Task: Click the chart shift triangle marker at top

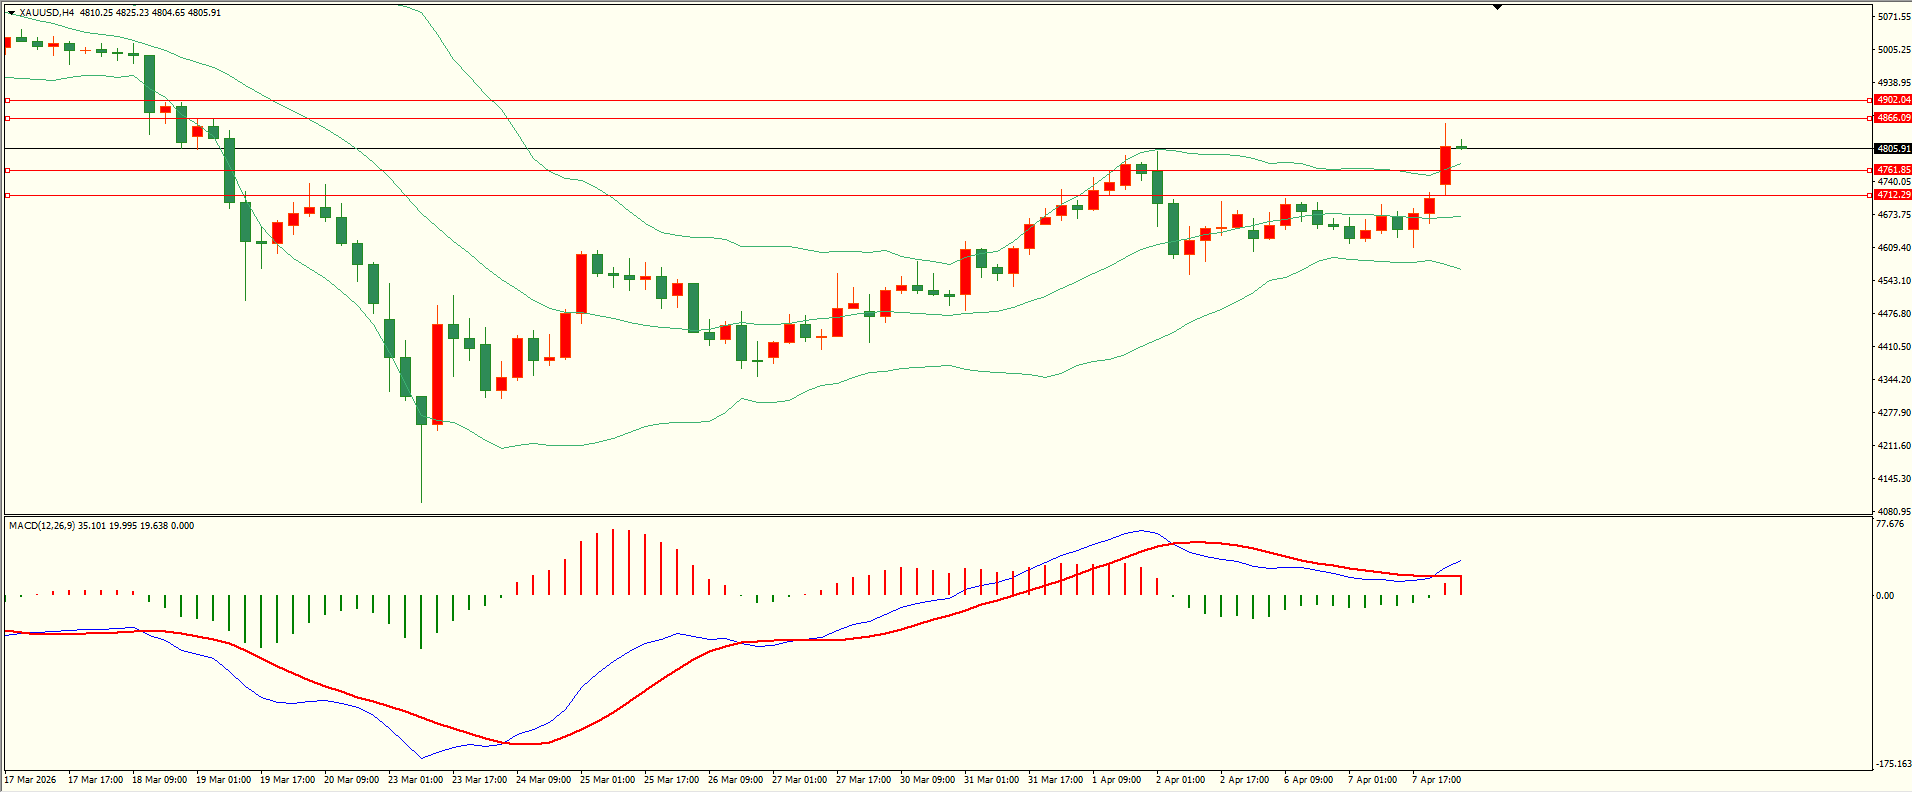Action: 1497,7
